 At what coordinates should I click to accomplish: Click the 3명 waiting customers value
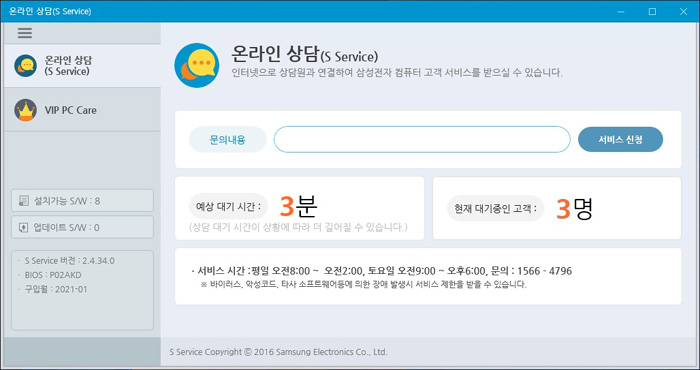coord(574,208)
